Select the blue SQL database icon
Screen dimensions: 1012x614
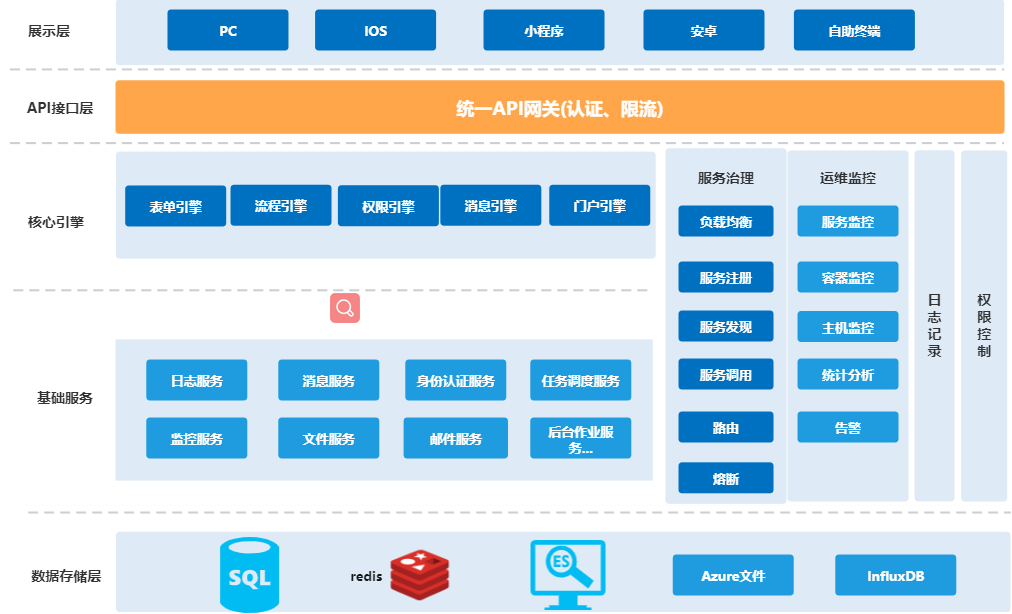[x=249, y=575]
